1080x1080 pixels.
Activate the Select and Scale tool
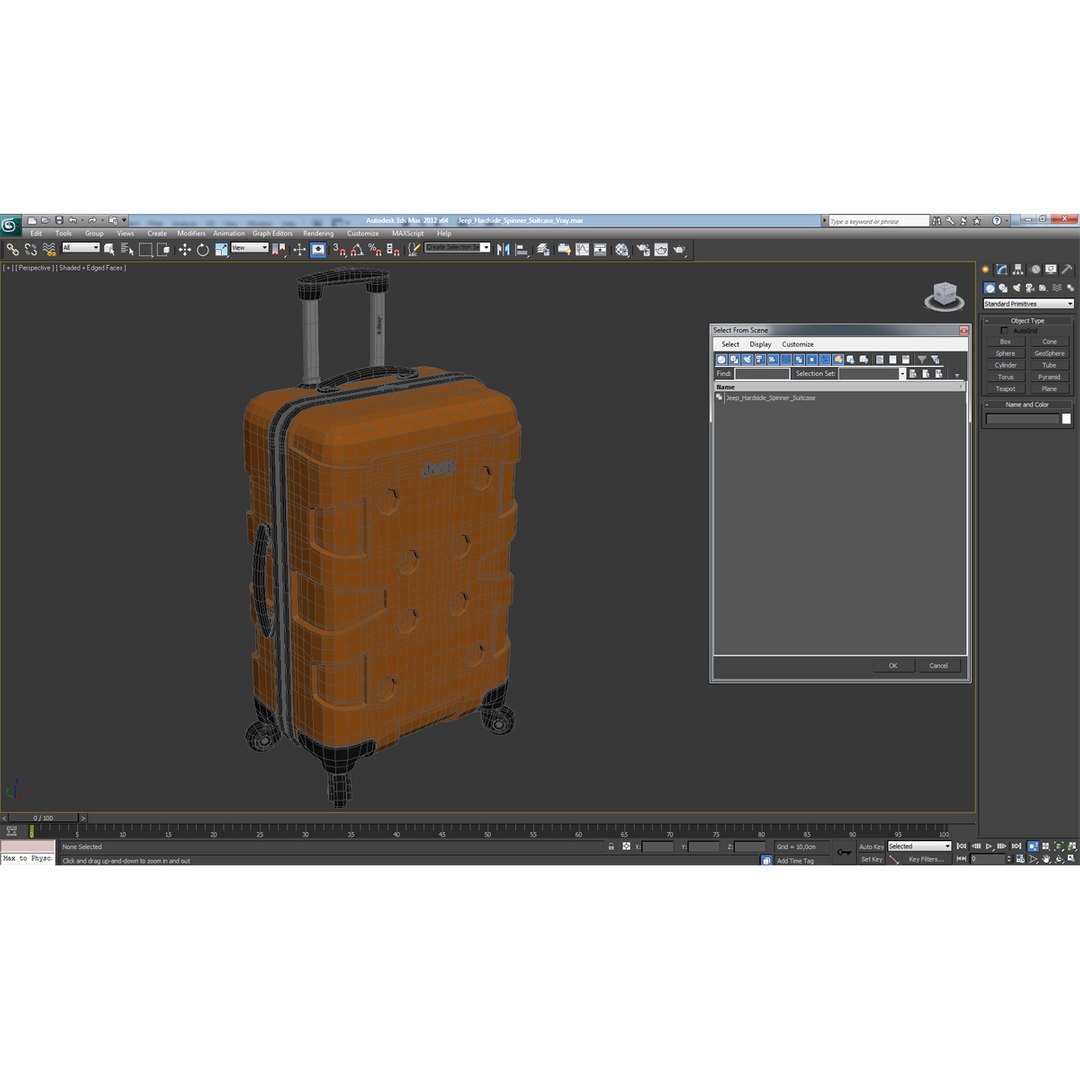221,249
